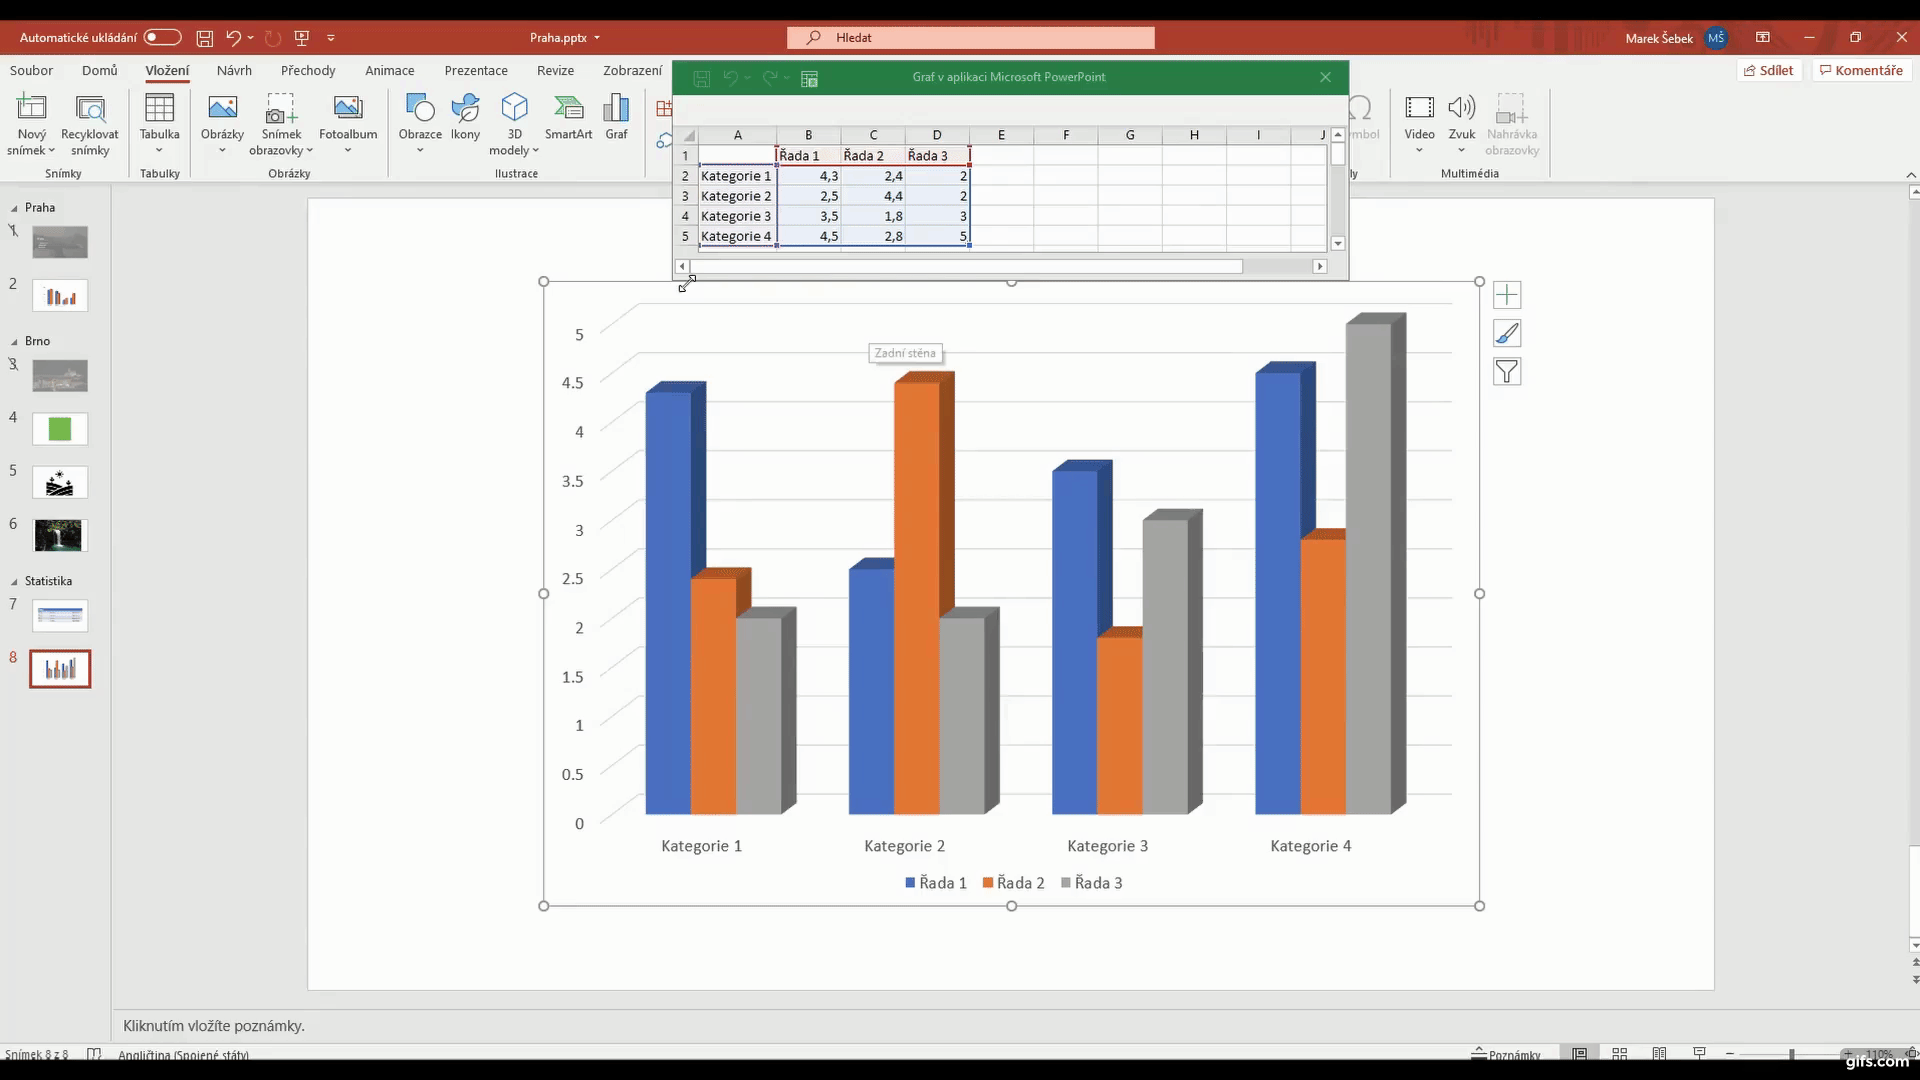Select the green slide 4 thumbnail
Viewport: 1920px width, 1080px height.
(59, 429)
